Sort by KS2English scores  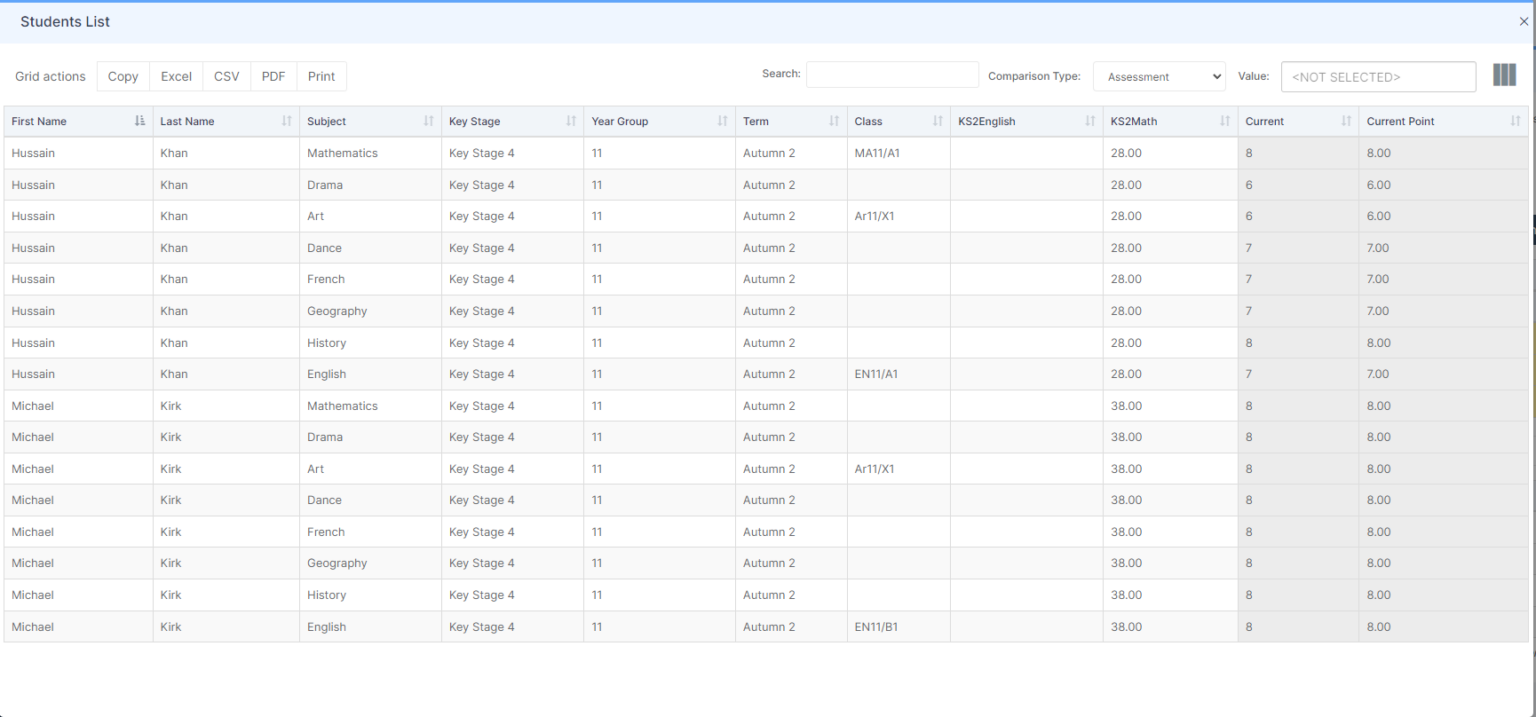click(1089, 121)
